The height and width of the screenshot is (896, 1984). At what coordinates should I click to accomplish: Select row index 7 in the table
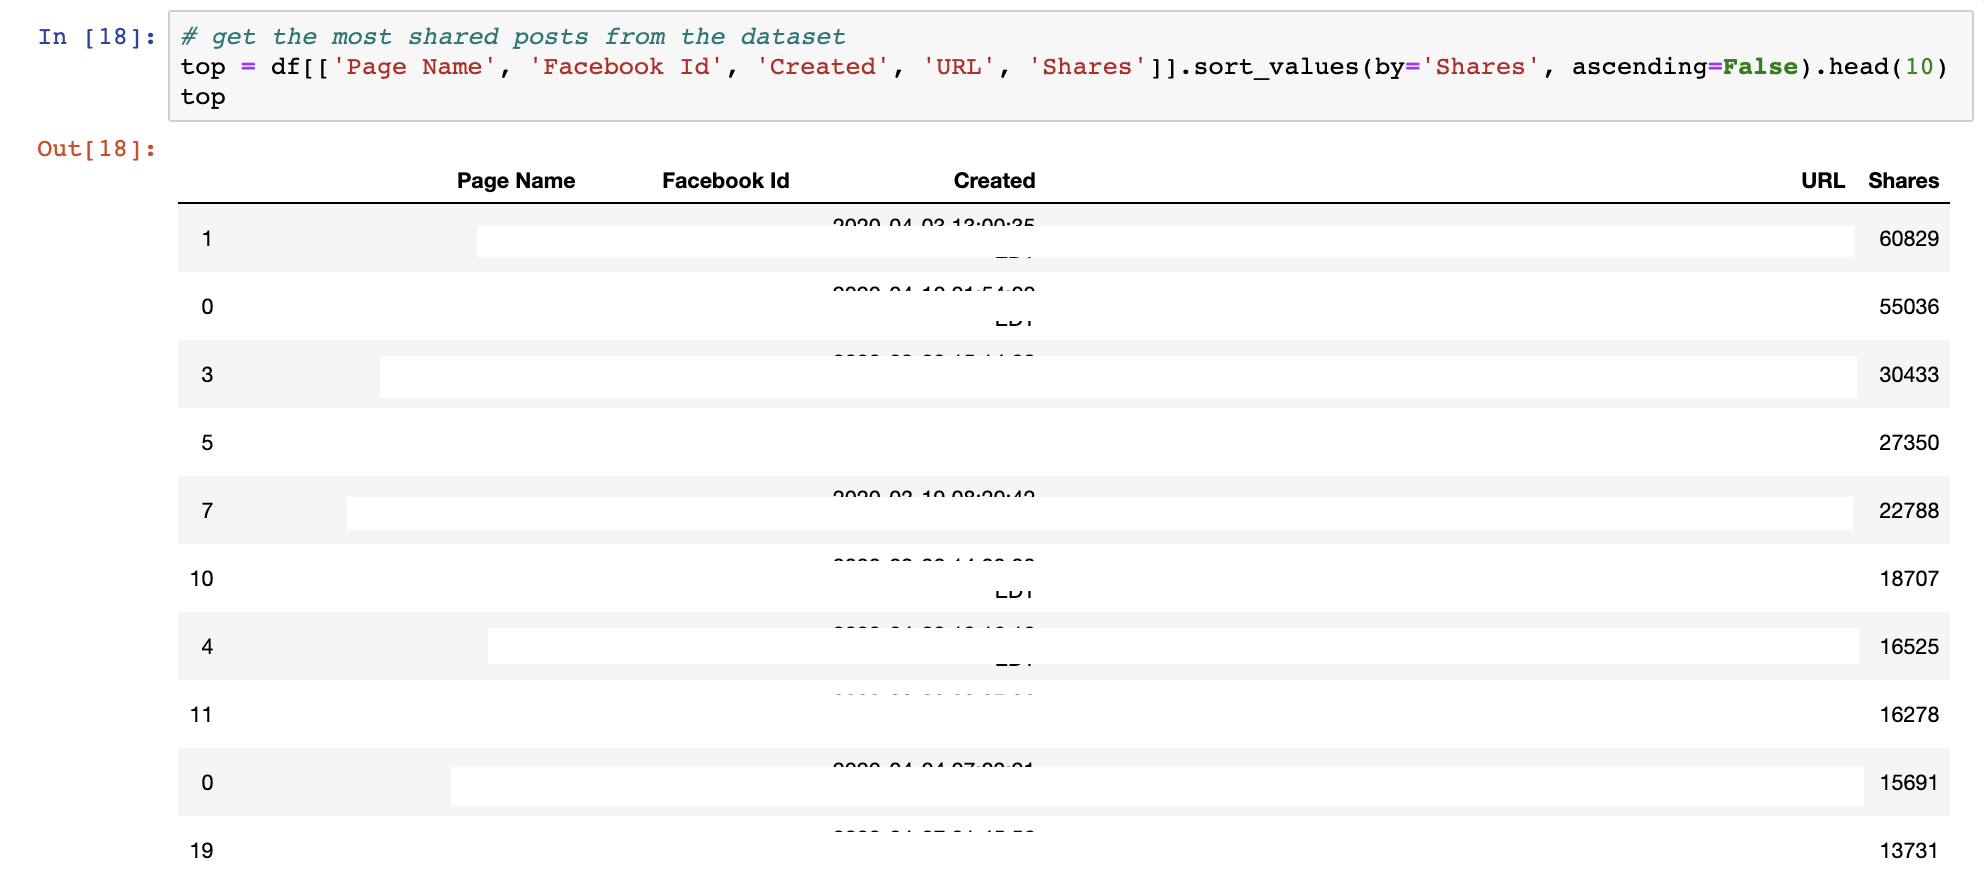click(x=207, y=511)
